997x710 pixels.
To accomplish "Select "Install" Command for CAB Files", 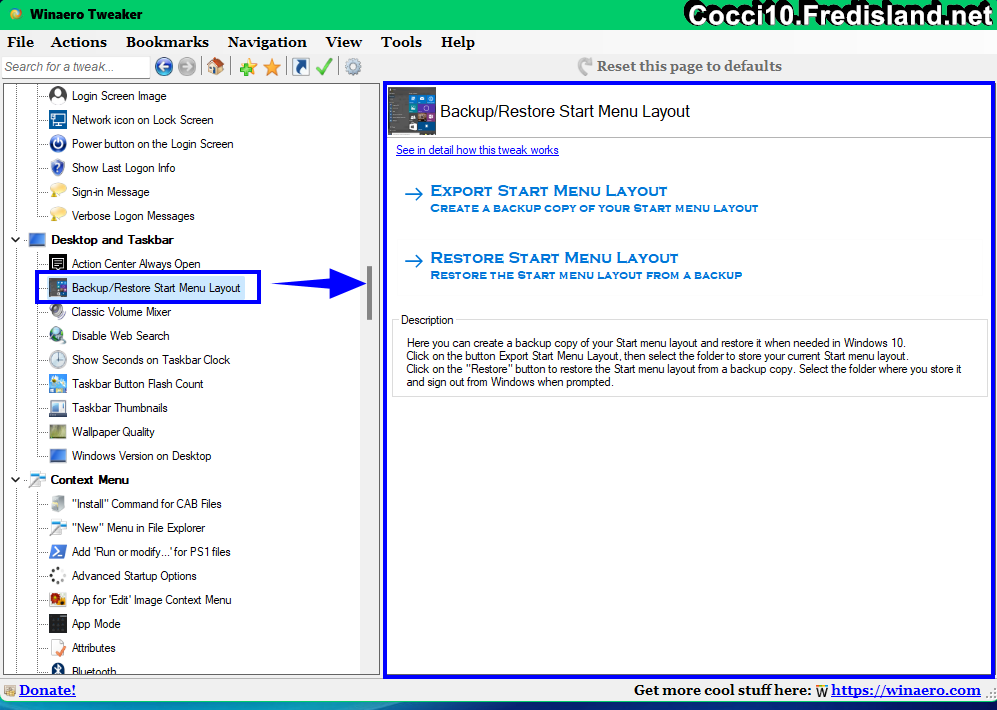I will [x=147, y=504].
